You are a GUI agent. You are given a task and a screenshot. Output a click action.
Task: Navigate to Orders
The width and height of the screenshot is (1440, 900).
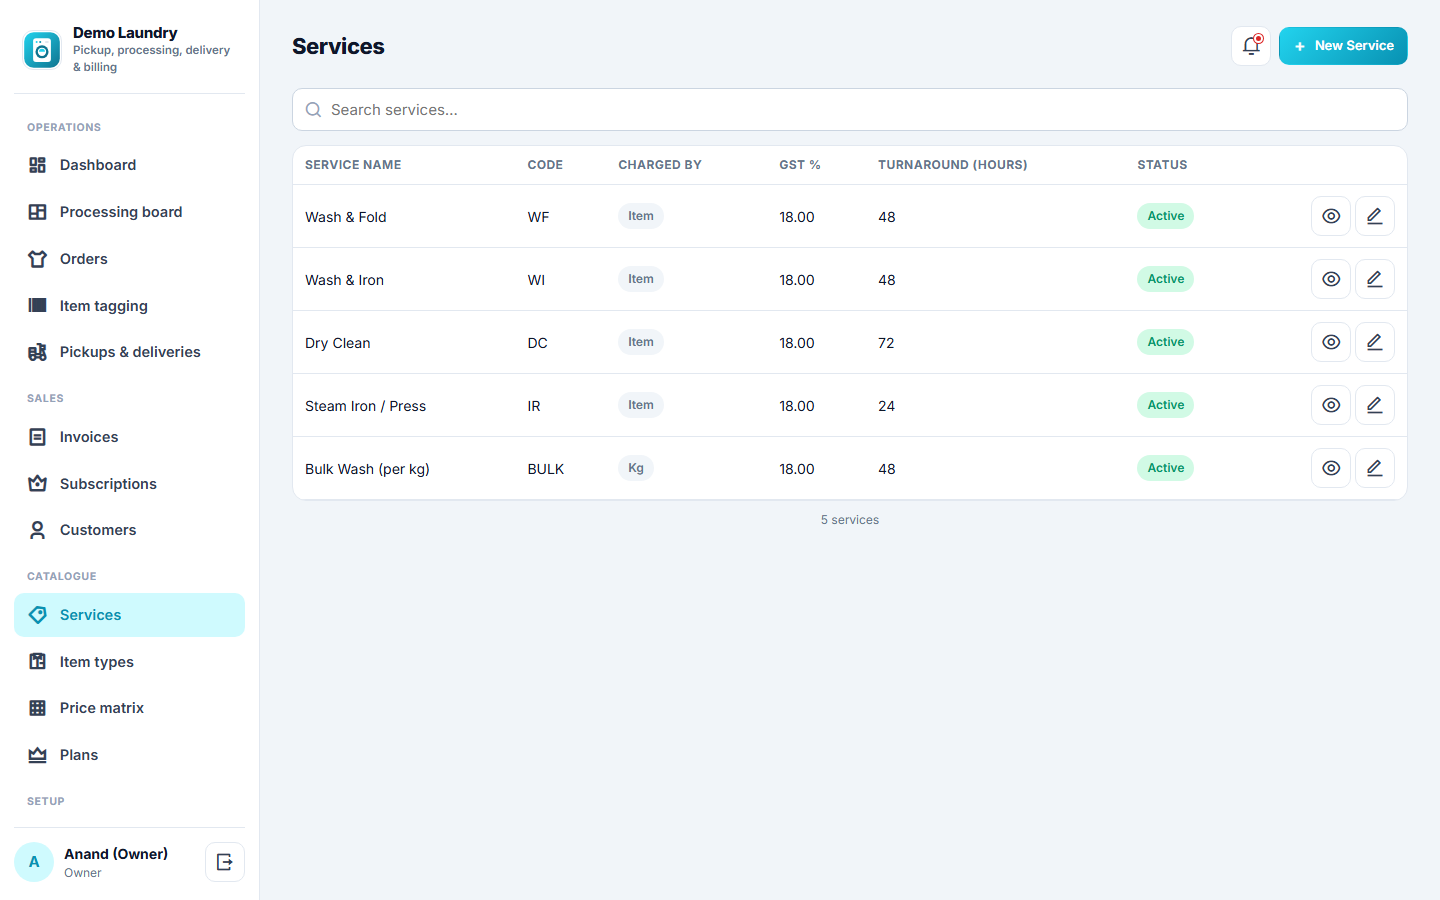(x=129, y=259)
